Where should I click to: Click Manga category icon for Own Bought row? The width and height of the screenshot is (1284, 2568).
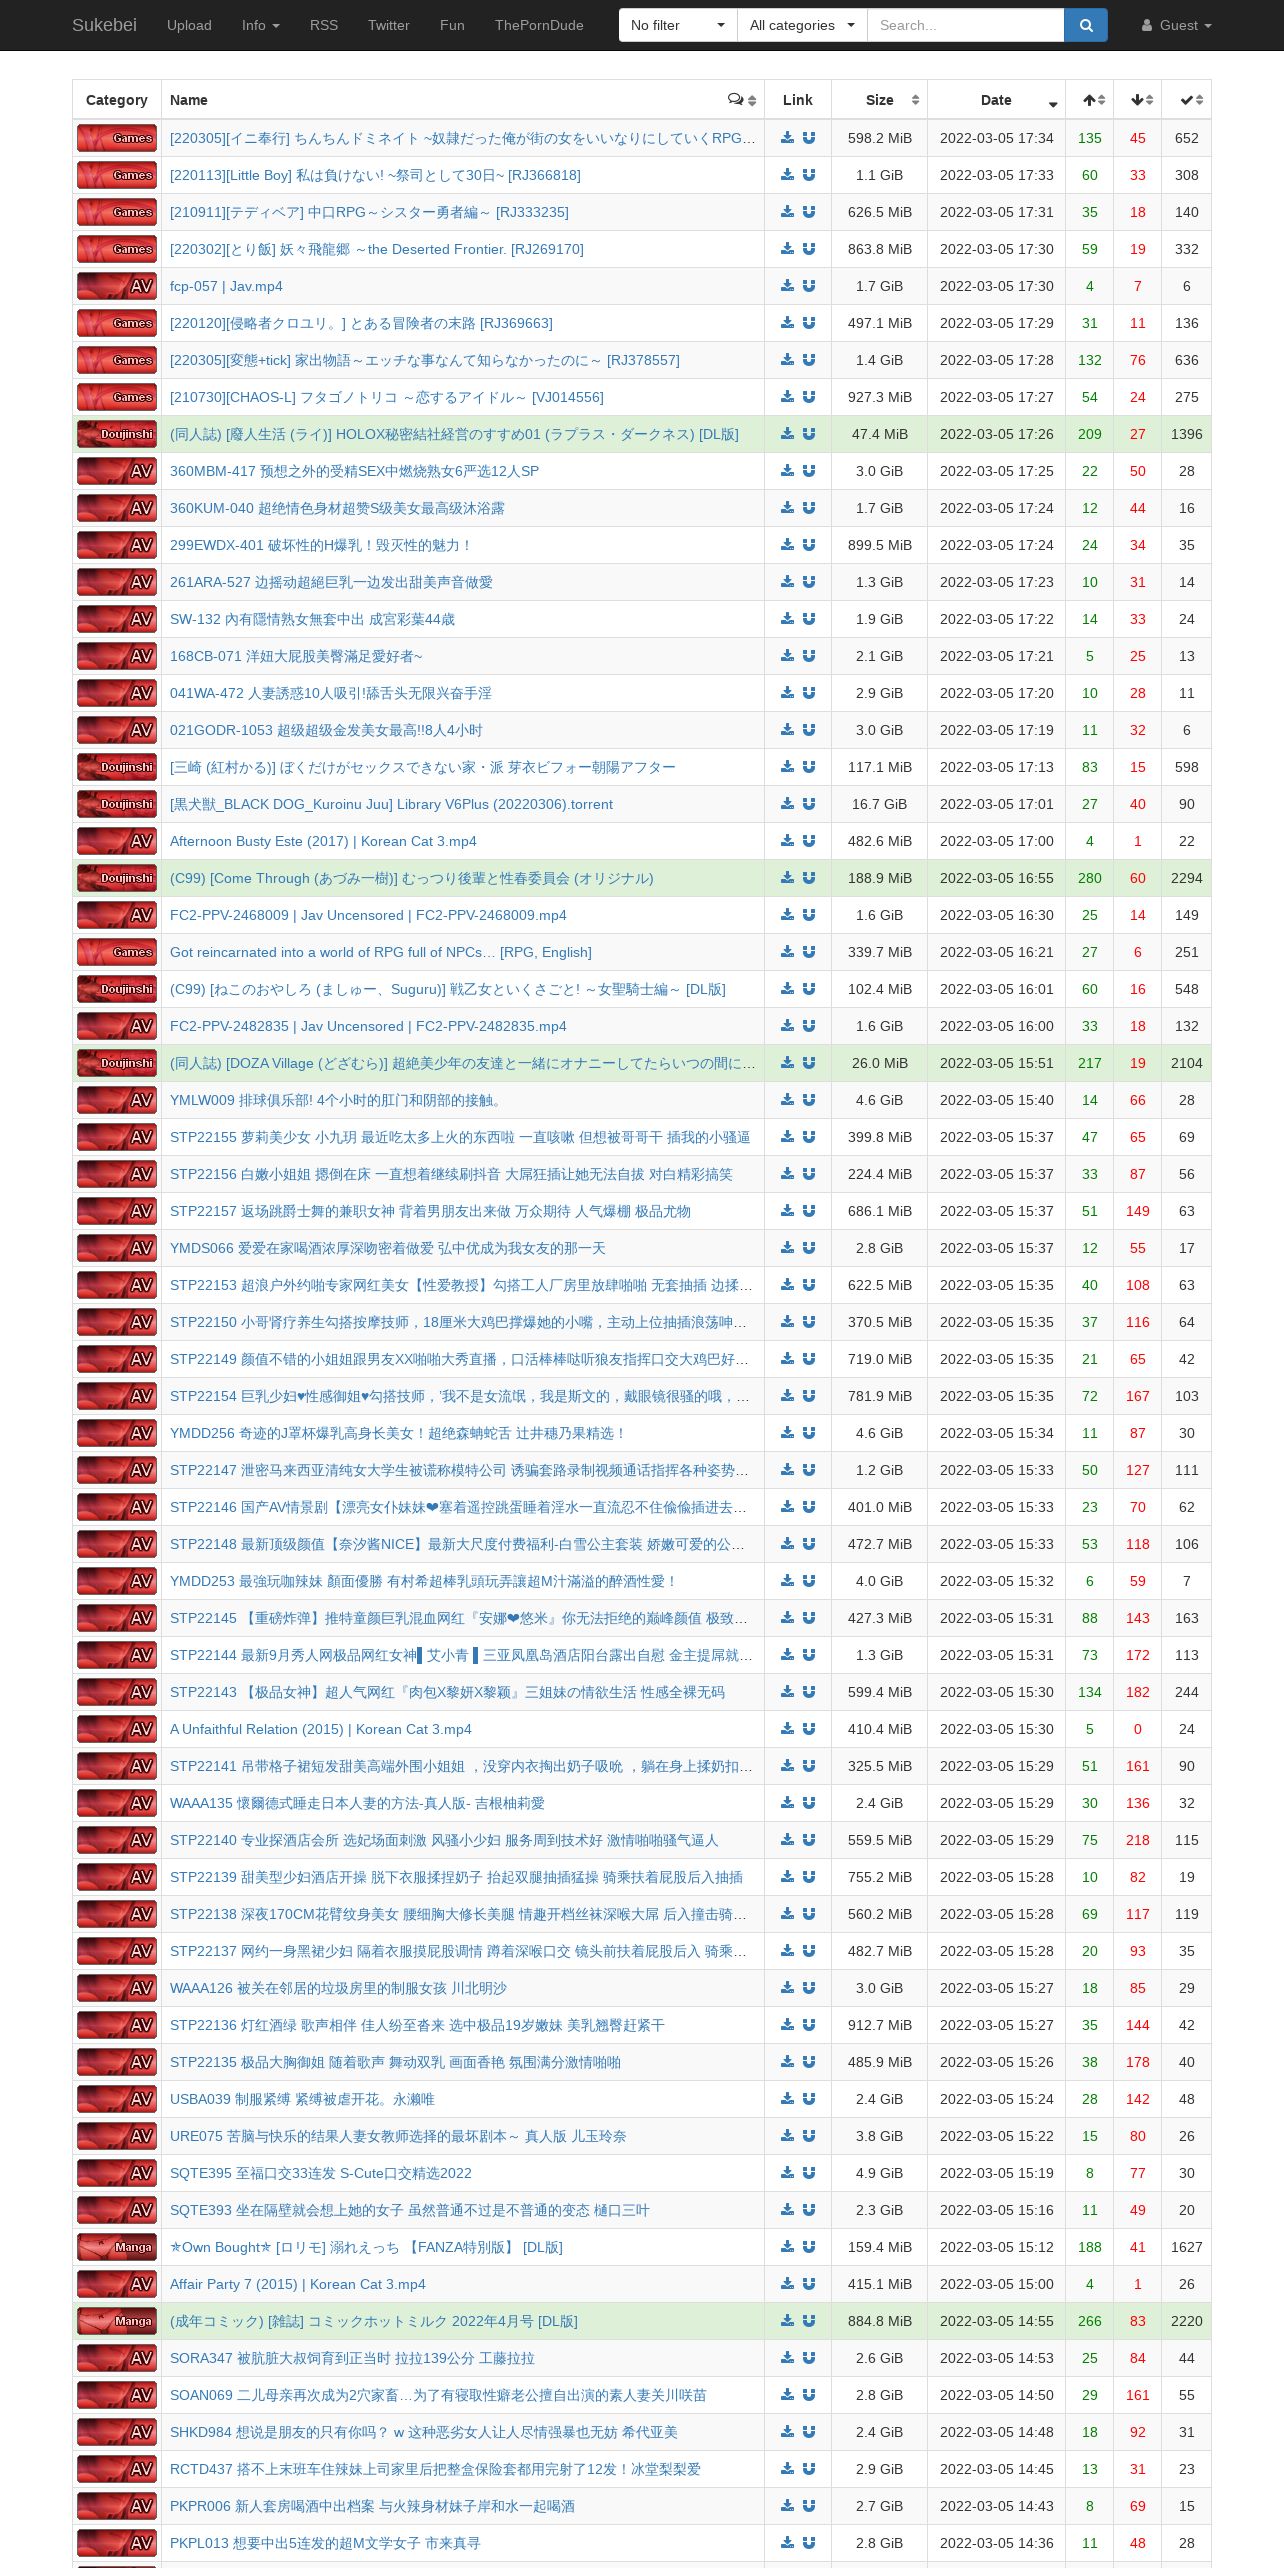click(x=117, y=2247)
